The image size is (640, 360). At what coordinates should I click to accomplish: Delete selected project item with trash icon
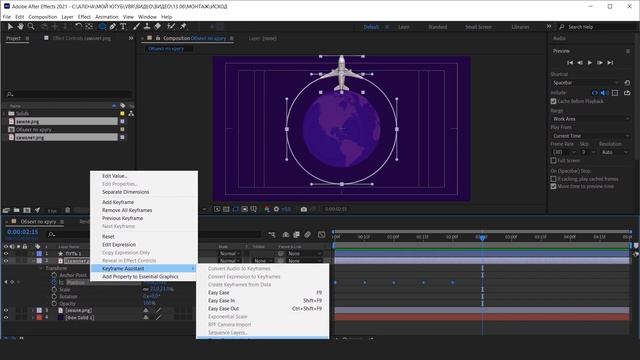68,210
